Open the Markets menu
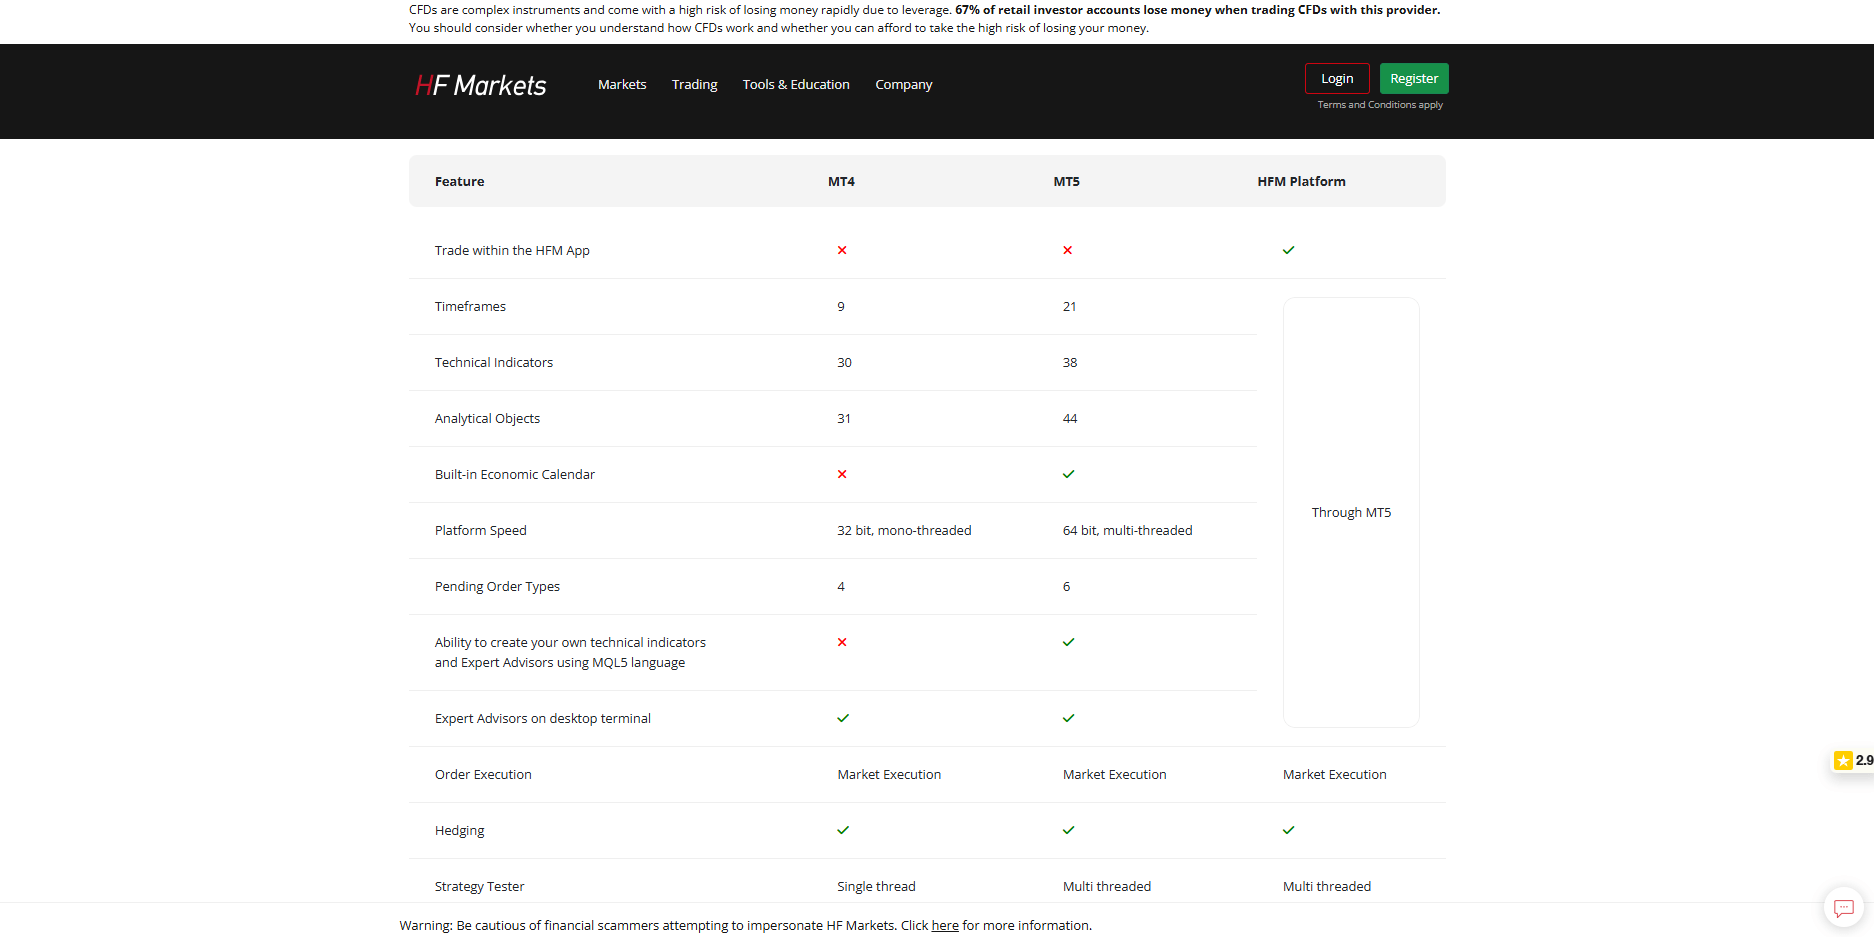This screenshot has height=937, width=1874. (x=622, y=85)
